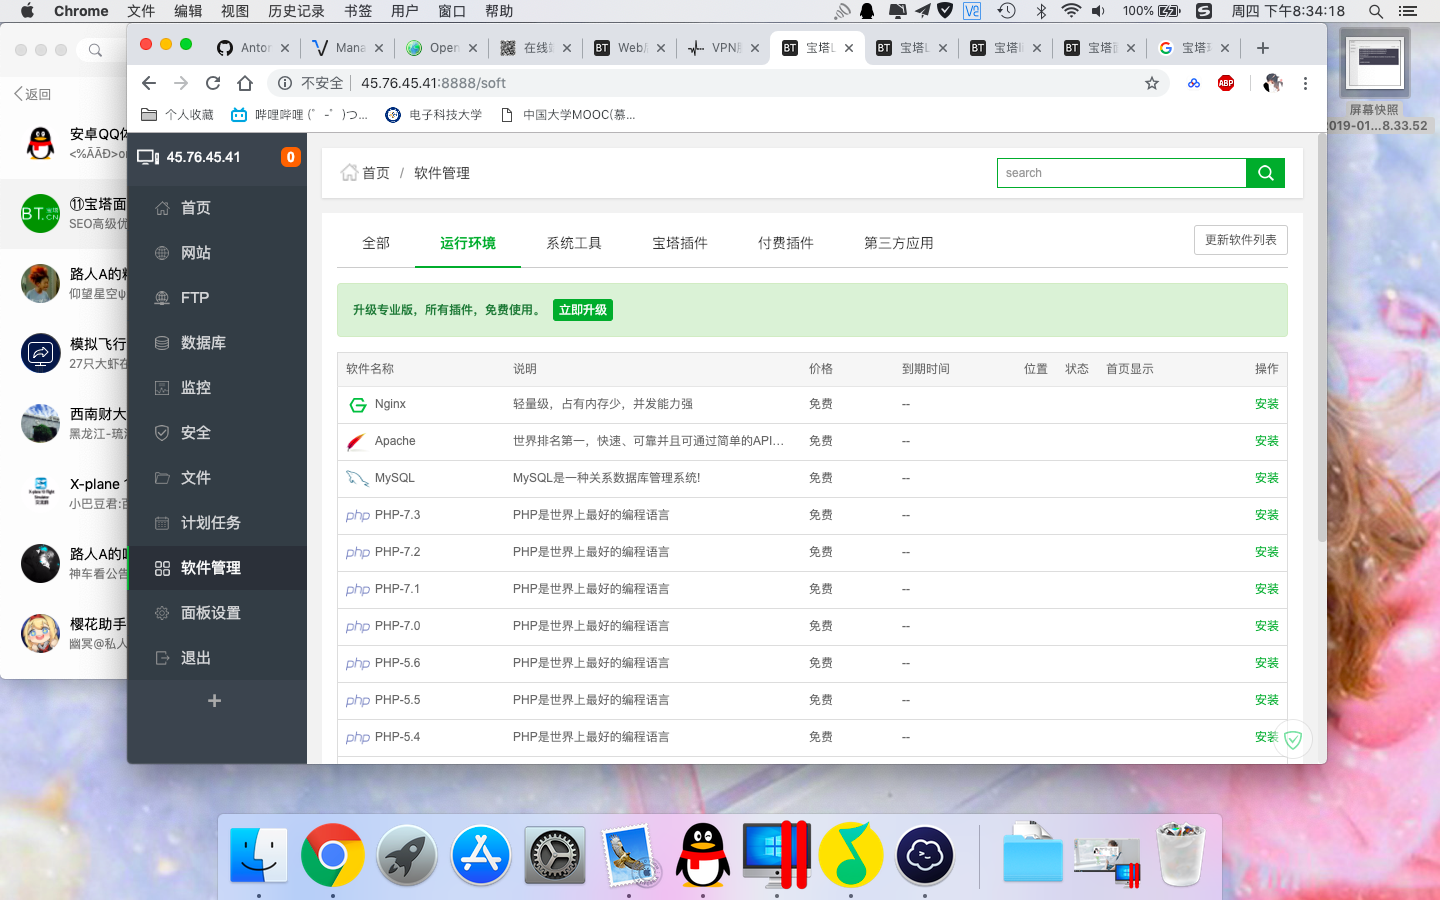Open the FTP section in the sidebar
Screen dimensions: 1440x900
[217, 298]
